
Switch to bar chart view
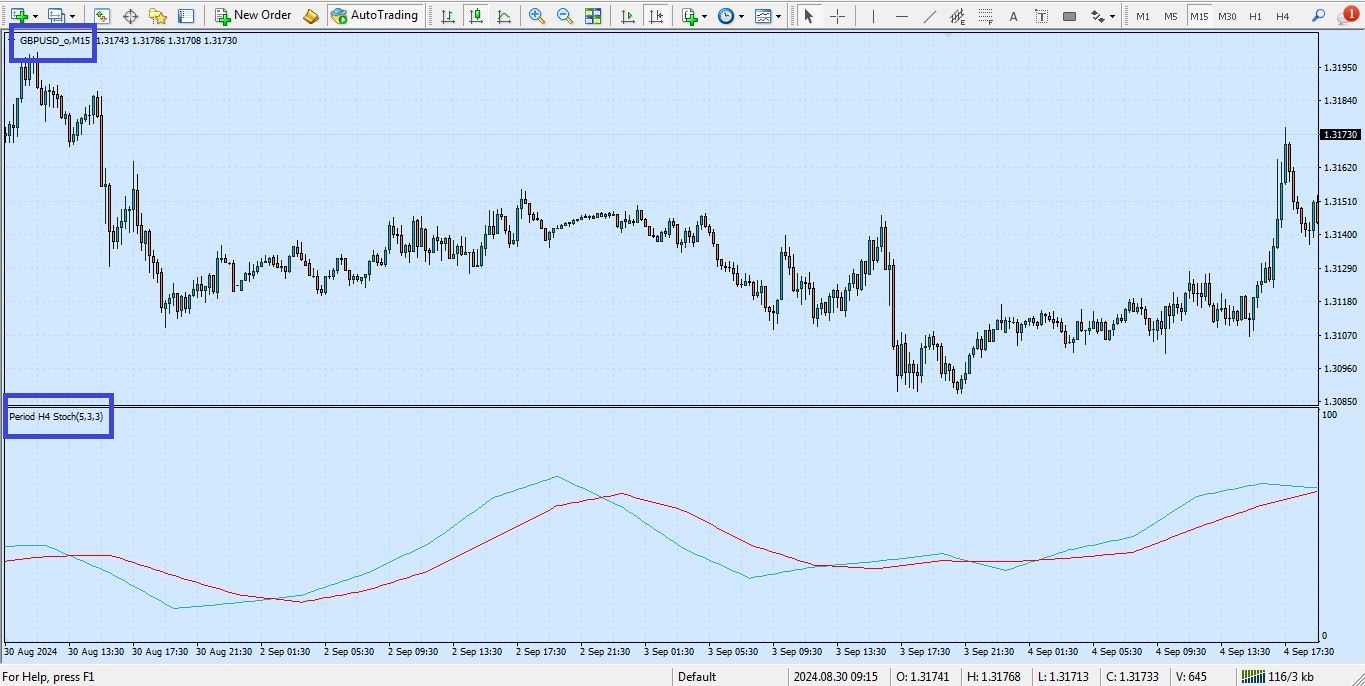(x=447, y=16)
